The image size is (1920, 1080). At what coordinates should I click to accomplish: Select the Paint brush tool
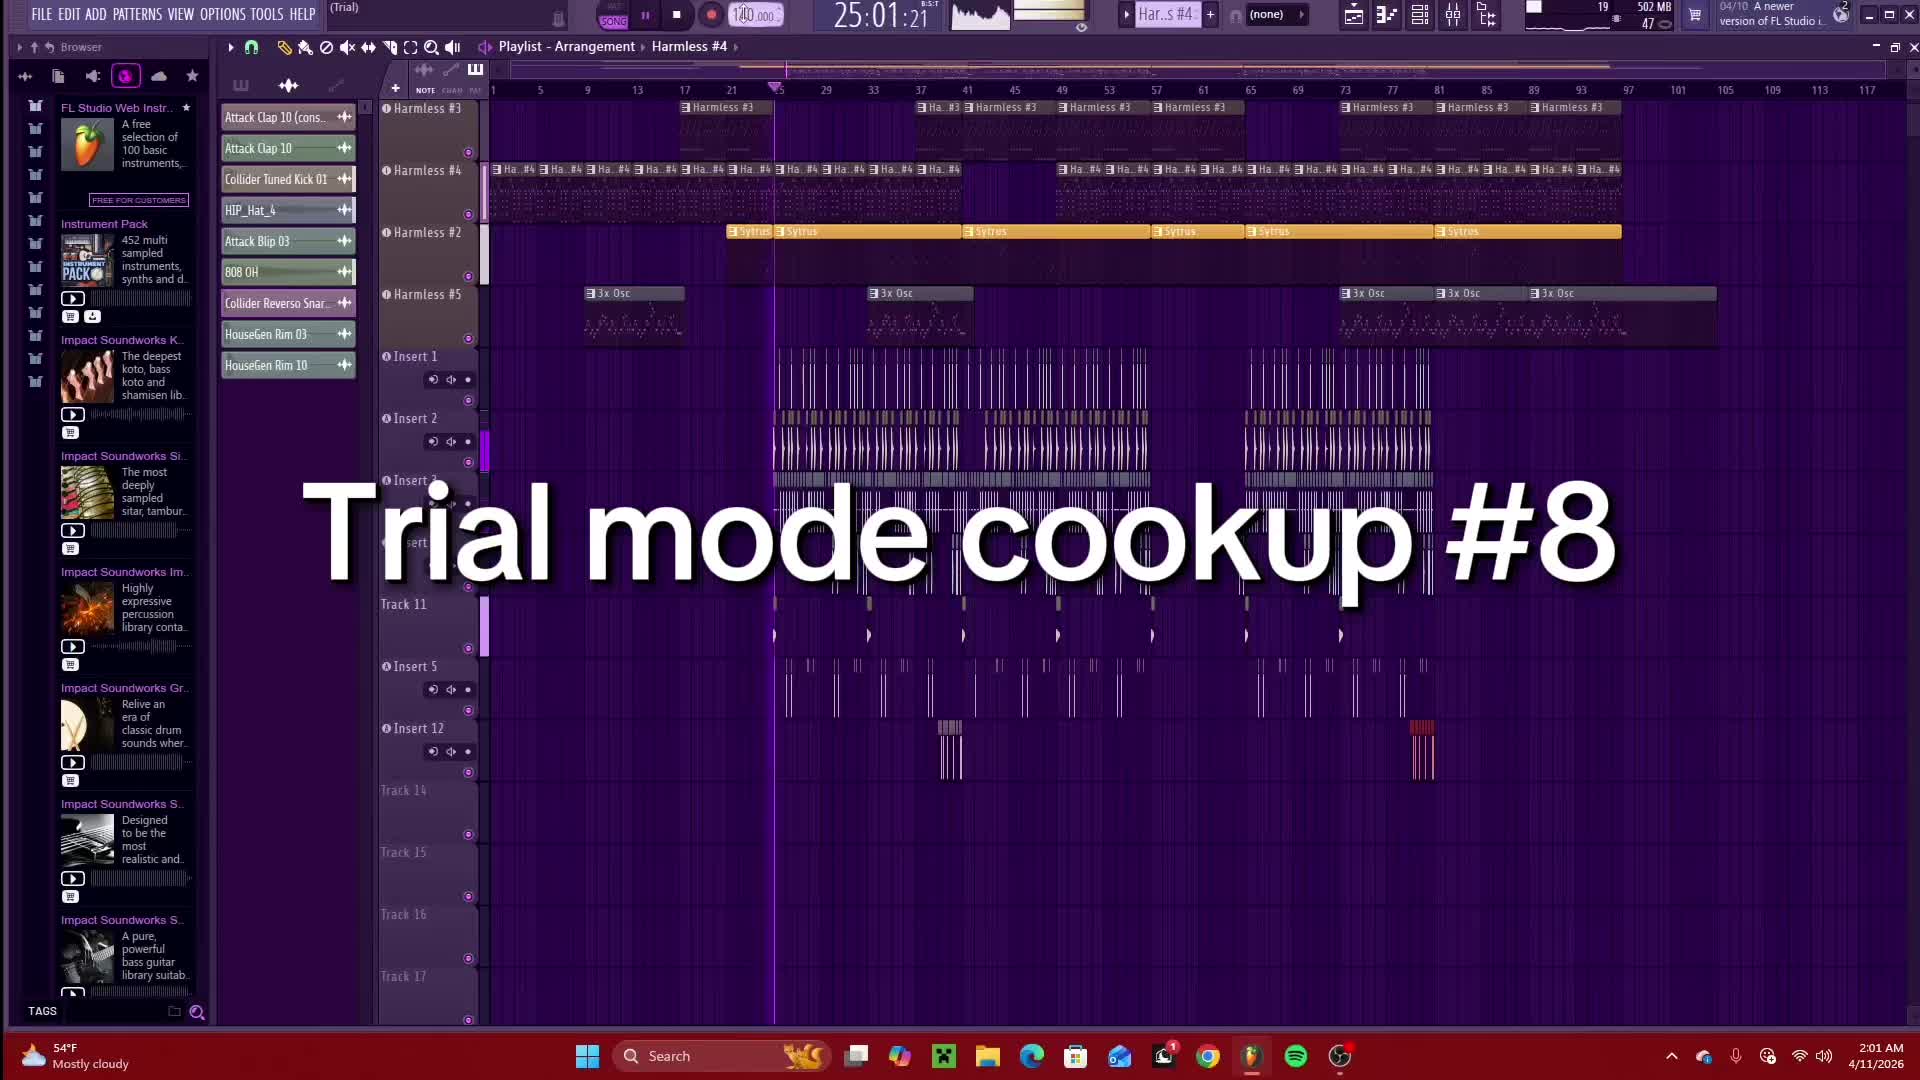click(x=305, y=47)
